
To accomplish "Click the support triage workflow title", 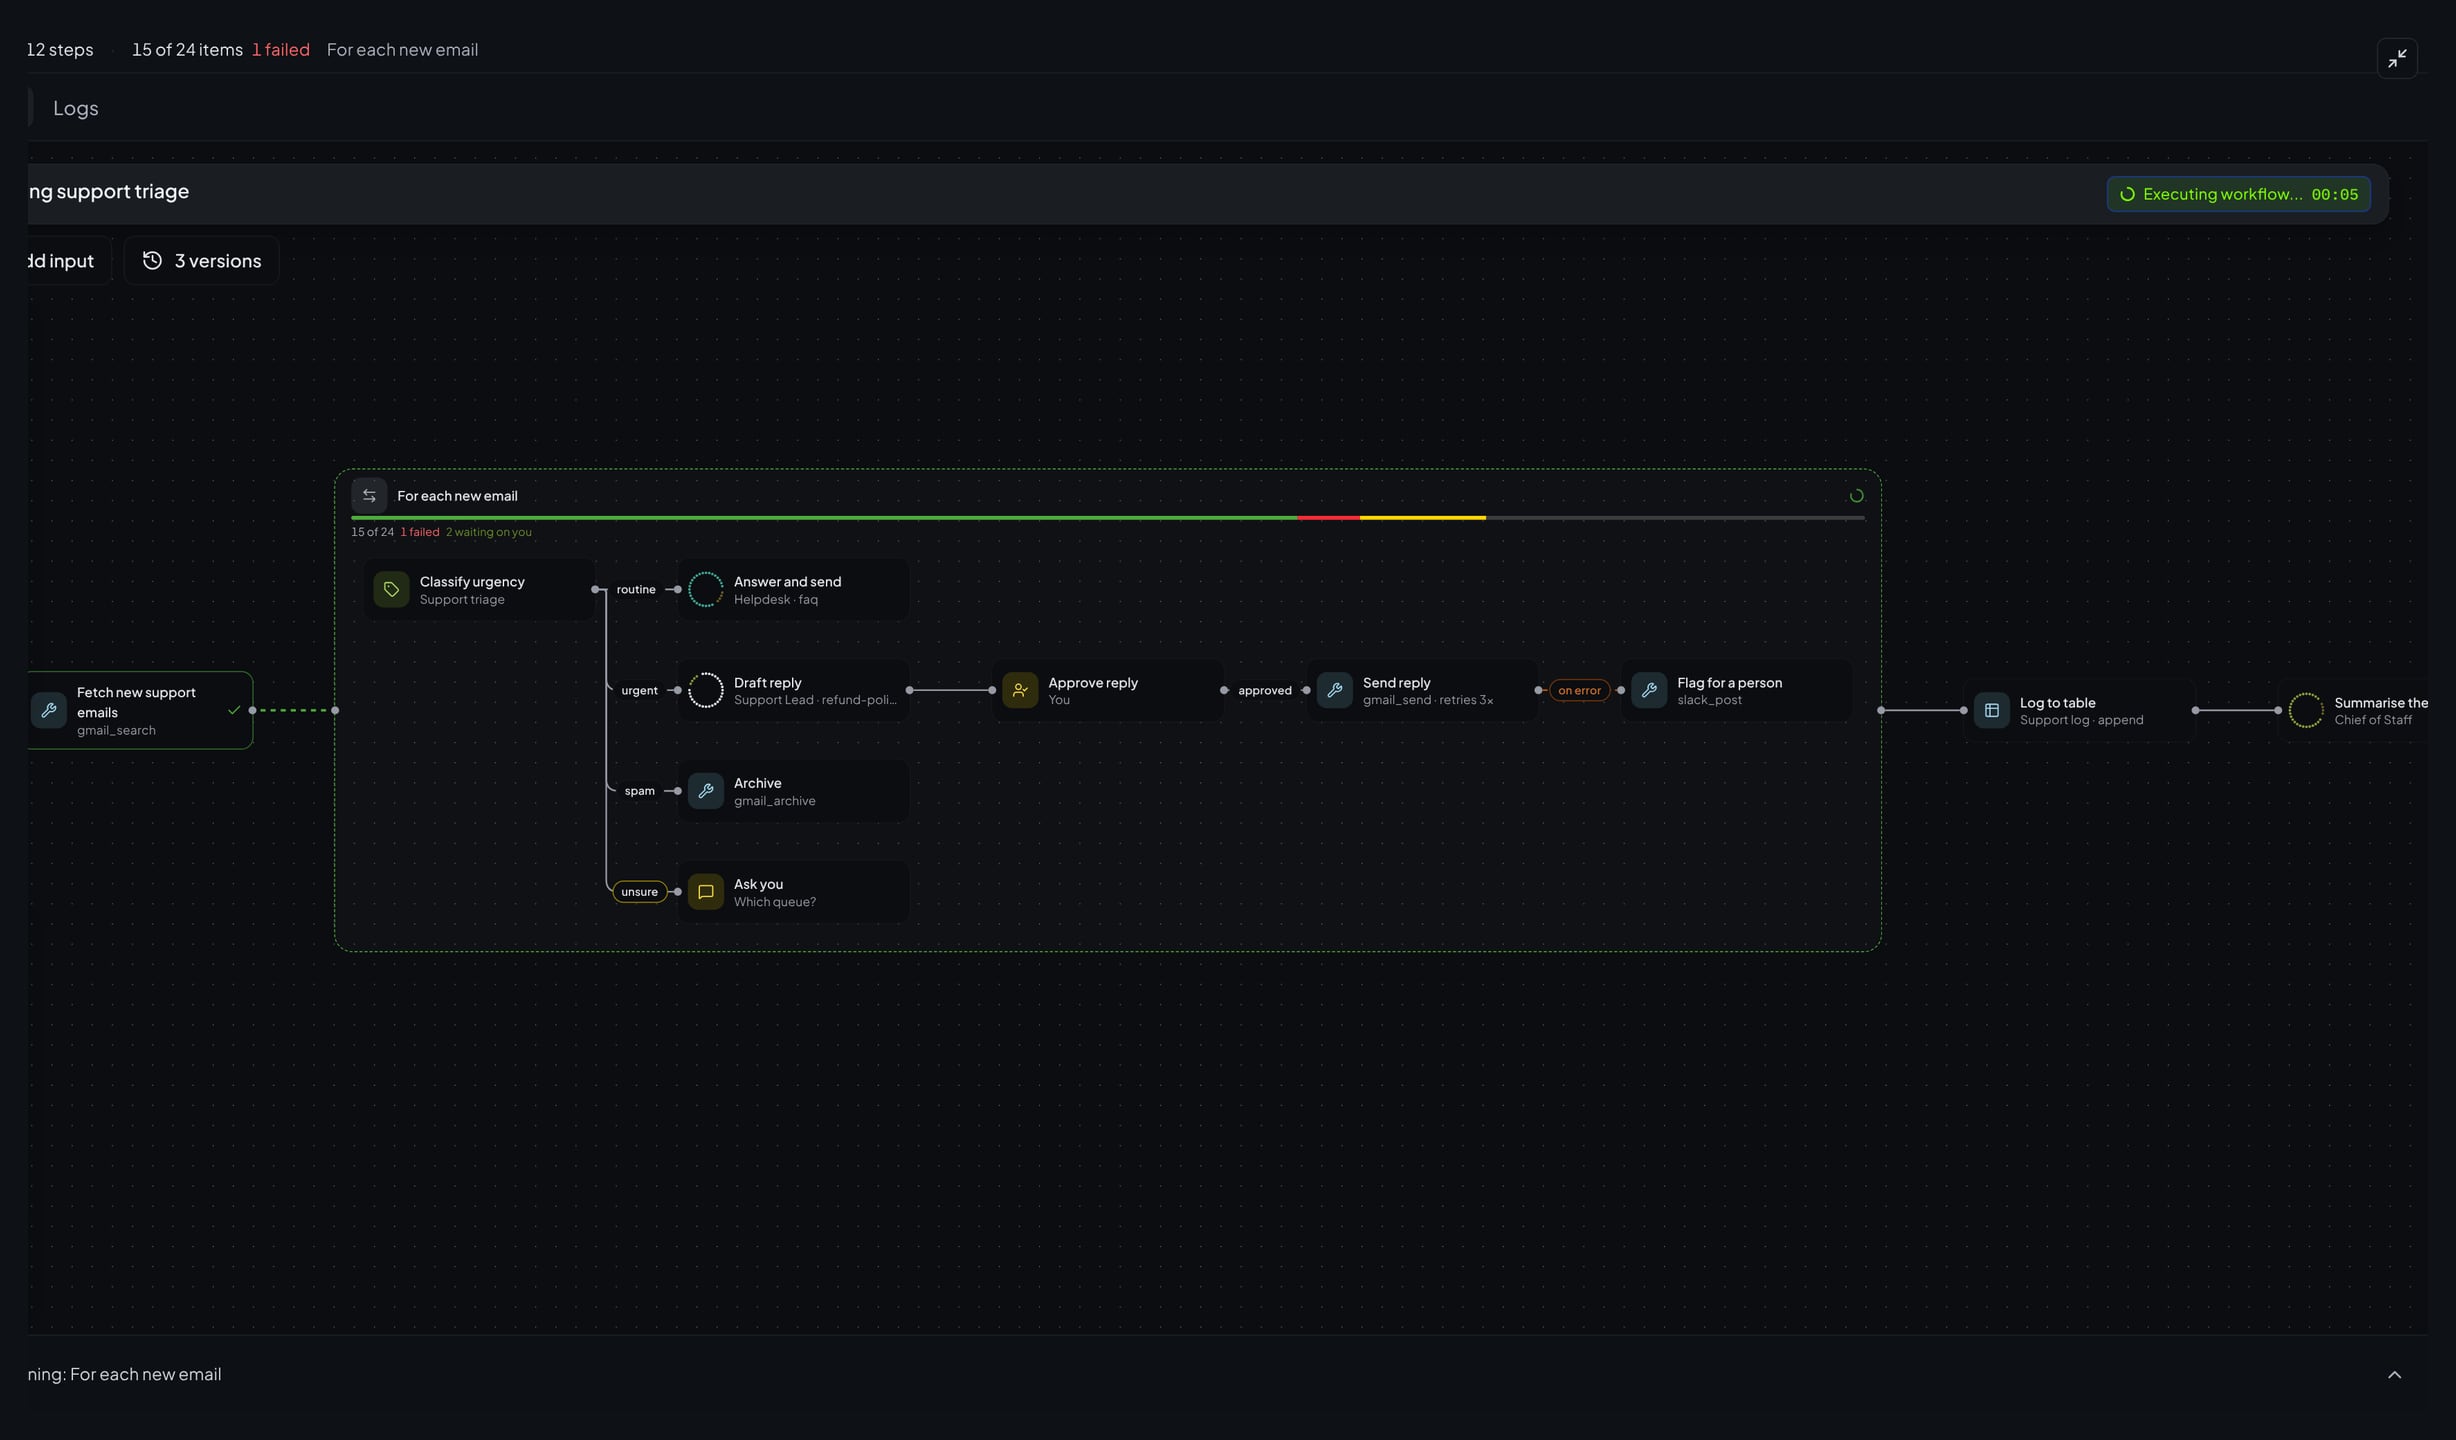I will tap(108, 192).
